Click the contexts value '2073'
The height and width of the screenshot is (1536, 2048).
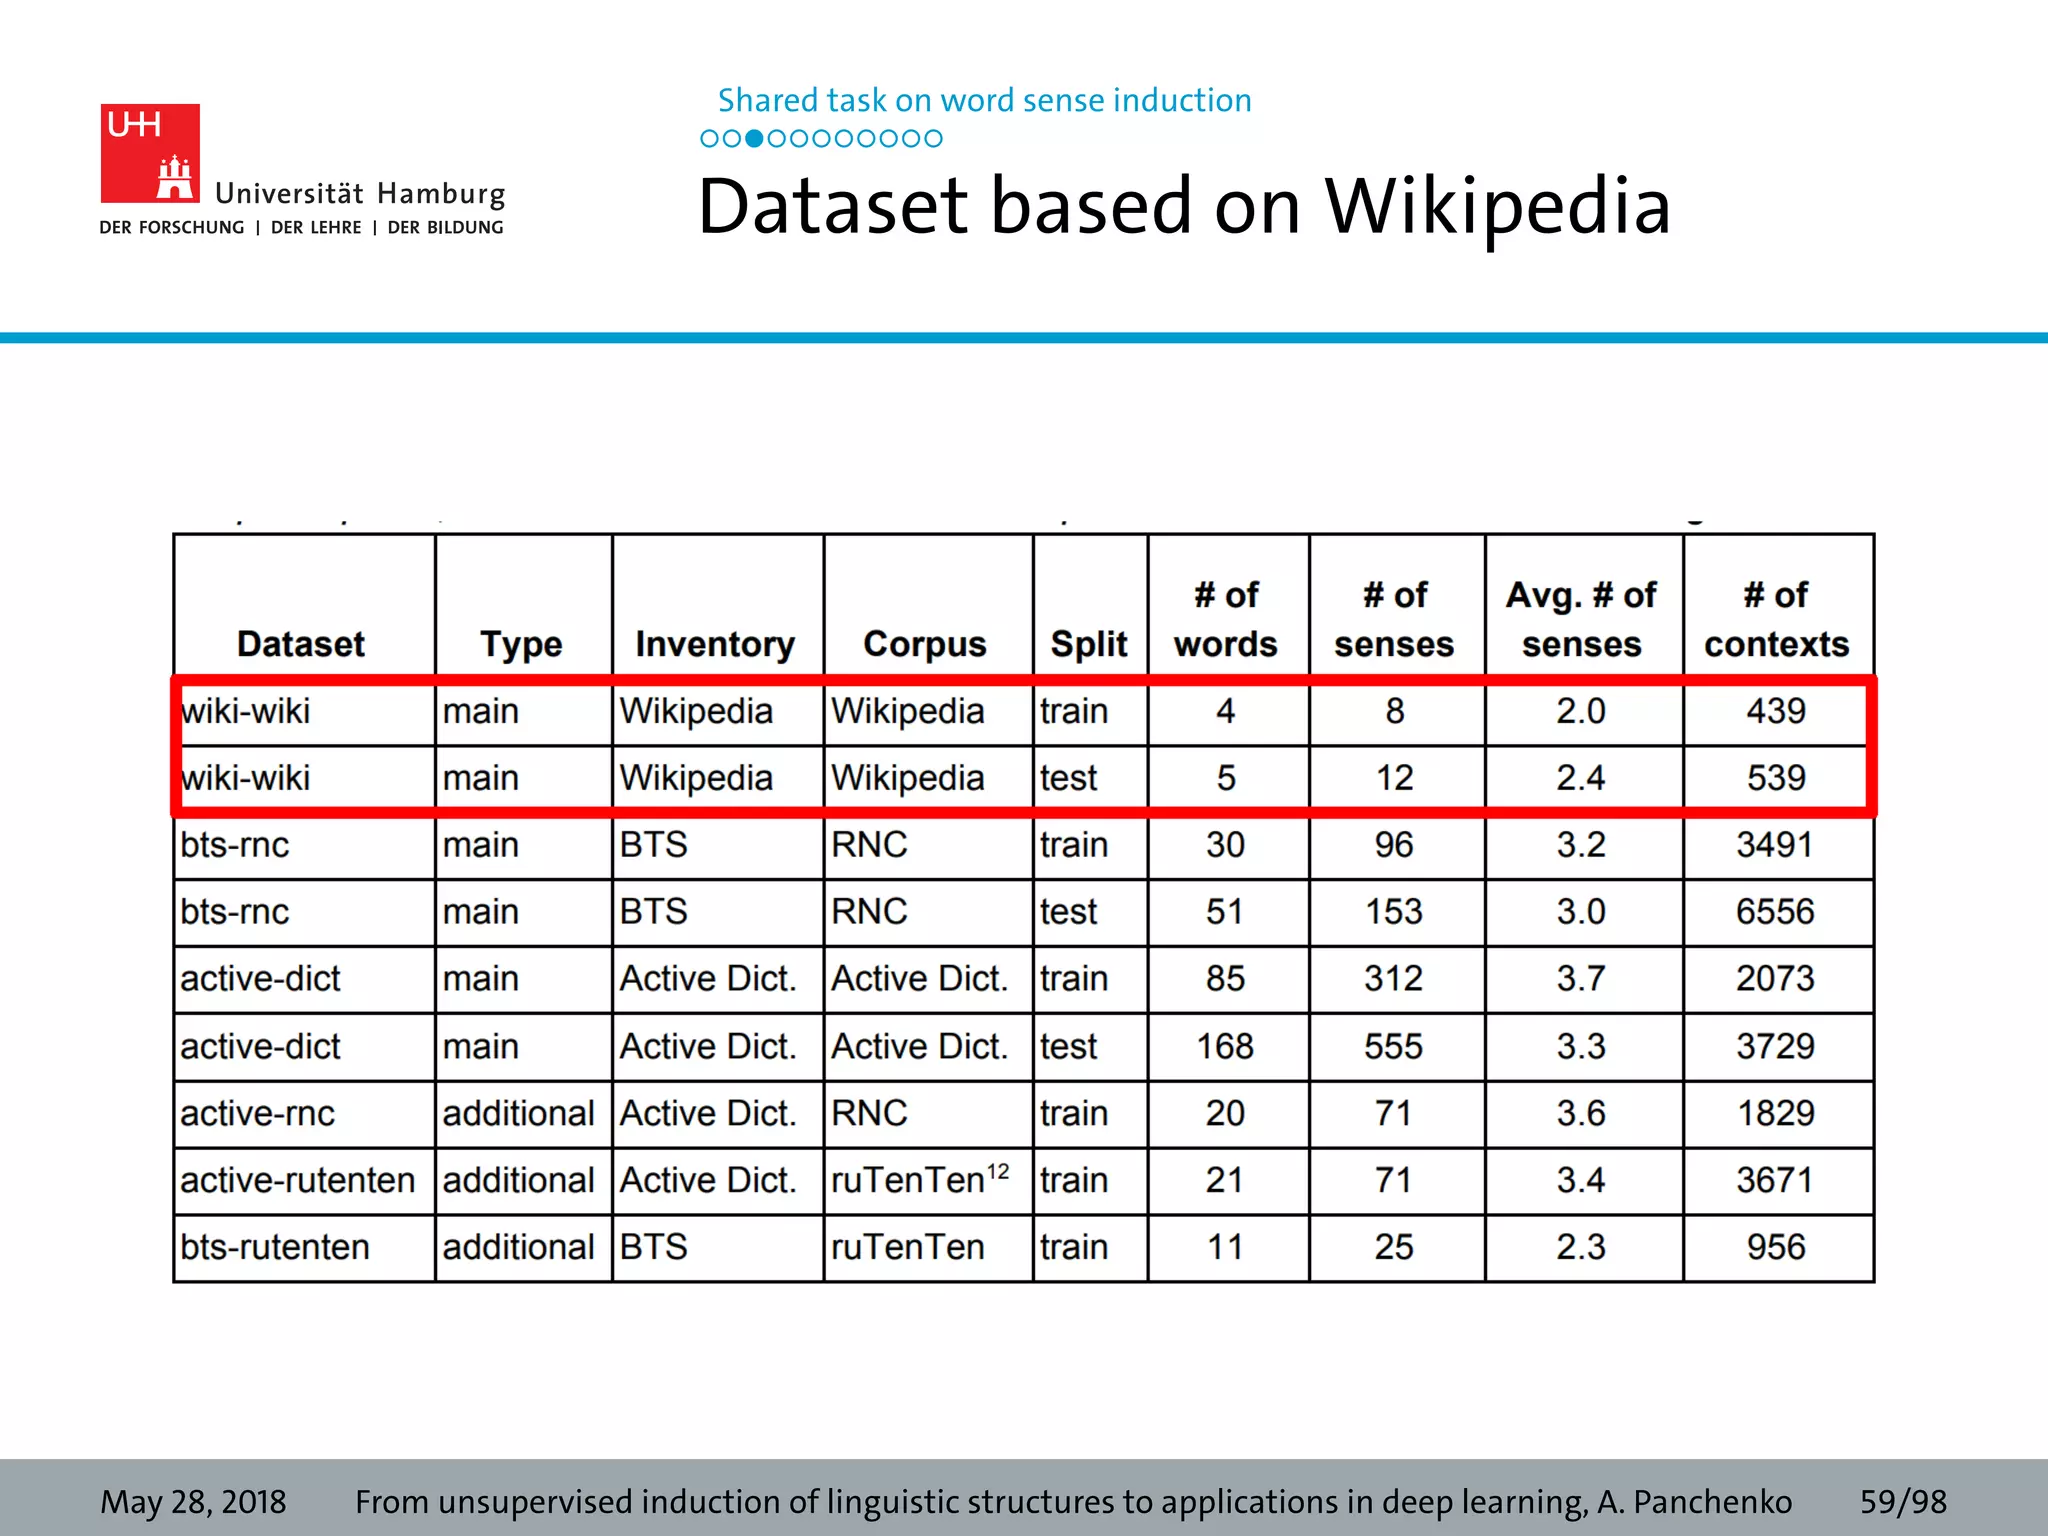pos(1775,978)
